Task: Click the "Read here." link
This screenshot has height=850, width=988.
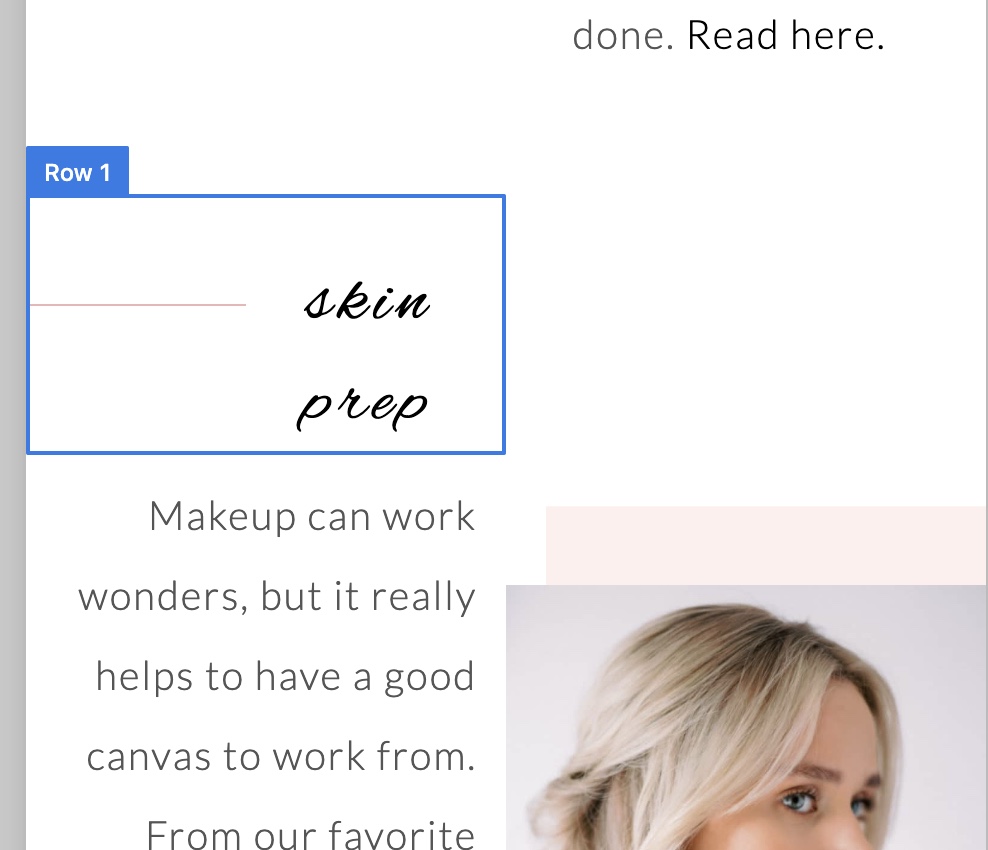Action: (785, 36)
